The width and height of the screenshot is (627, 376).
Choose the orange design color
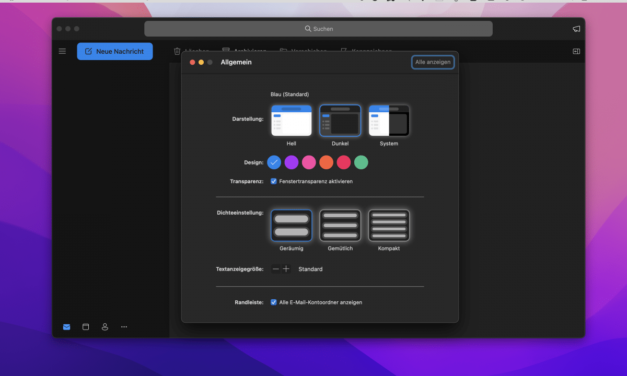click(326, 162)
